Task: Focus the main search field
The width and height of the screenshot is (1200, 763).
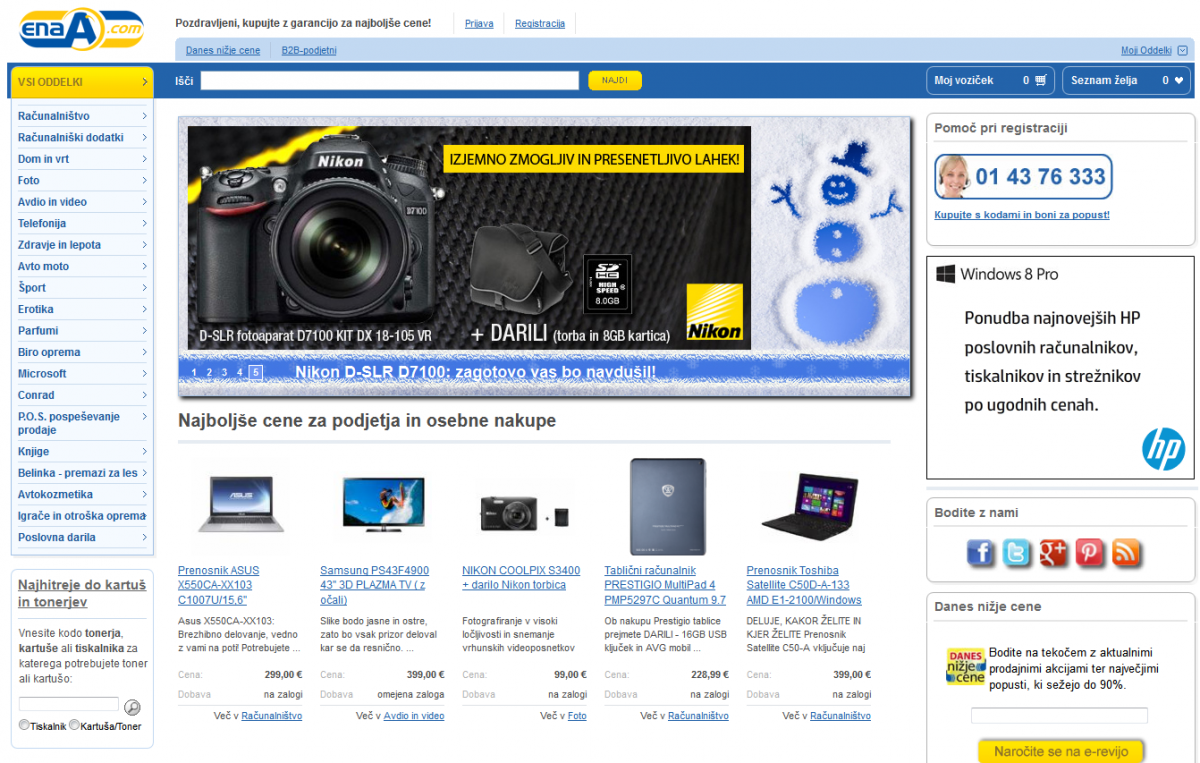Action: [390, 81]
